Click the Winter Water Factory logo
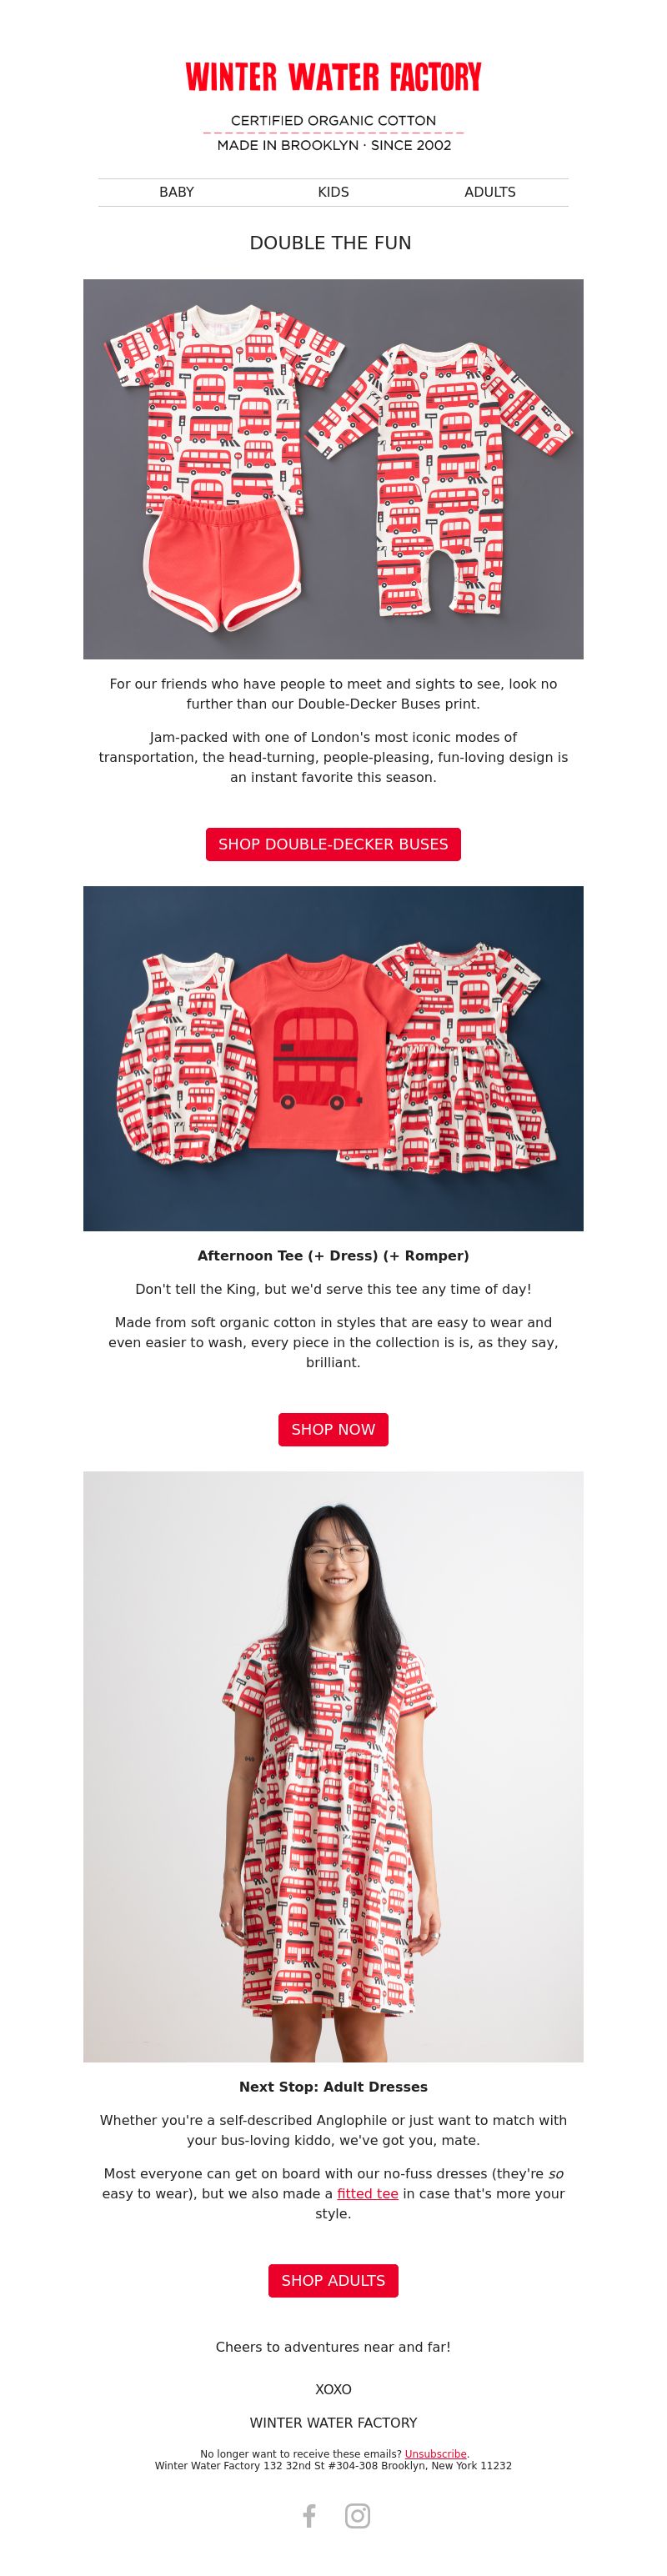The image size is (667, 2576). pos(333,78)
